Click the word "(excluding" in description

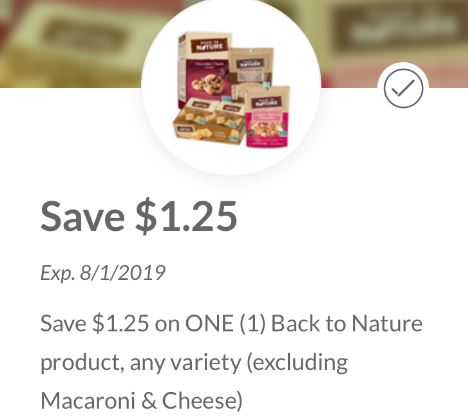click(297, 362)
